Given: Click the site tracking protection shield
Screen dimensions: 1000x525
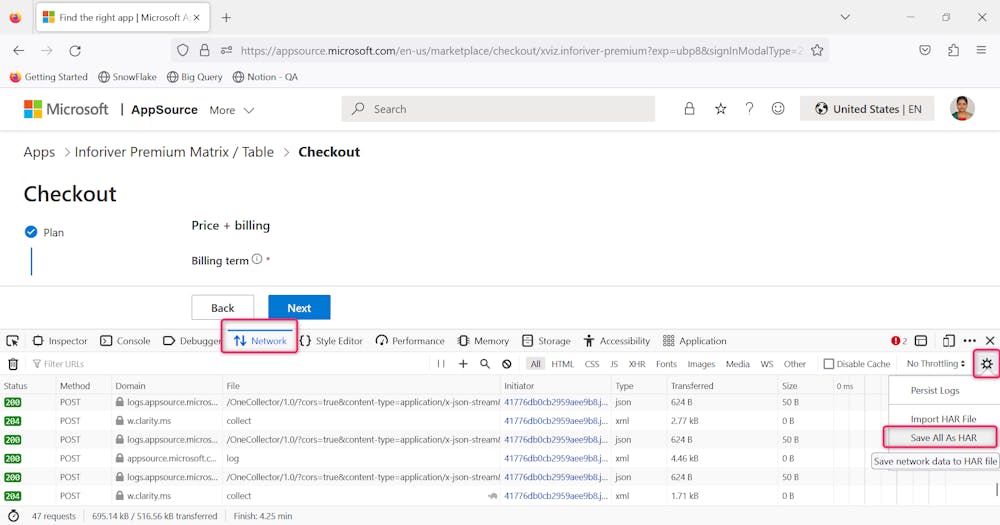Looking at the screenshot, I should click(x=183, y=50).
